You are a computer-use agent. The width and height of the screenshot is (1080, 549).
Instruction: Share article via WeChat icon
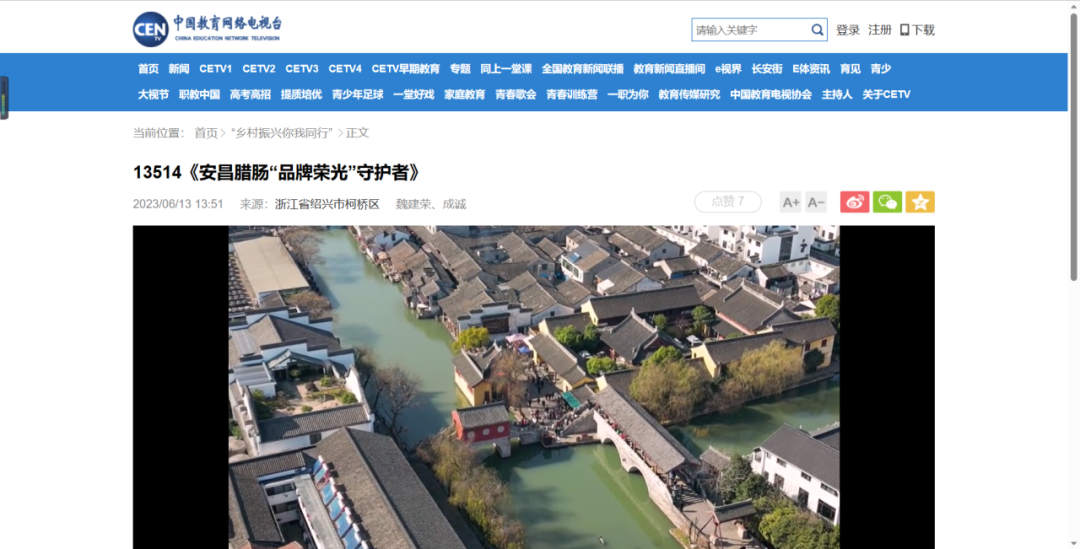(x=887, y=202)
